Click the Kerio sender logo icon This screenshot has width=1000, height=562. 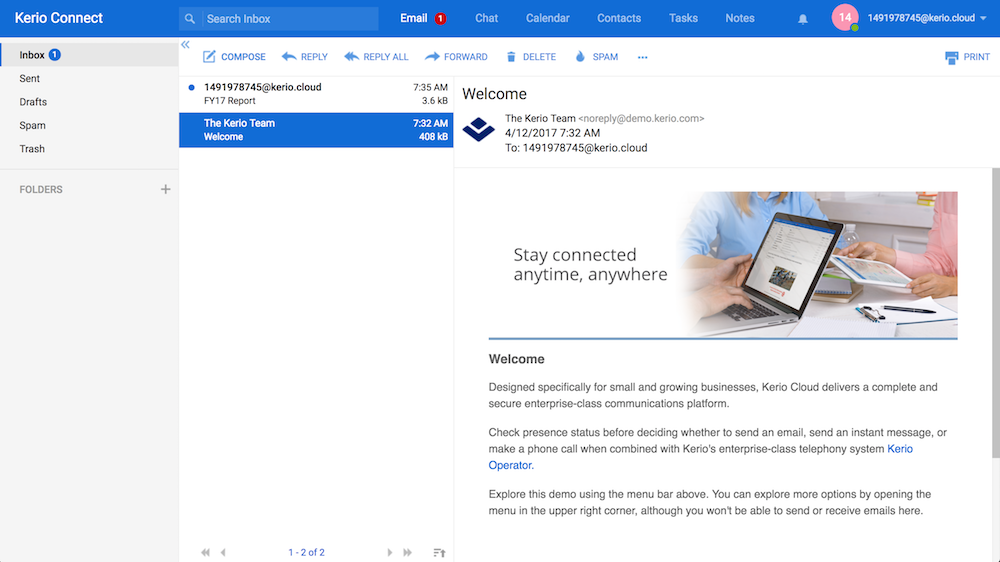[478, 129]
